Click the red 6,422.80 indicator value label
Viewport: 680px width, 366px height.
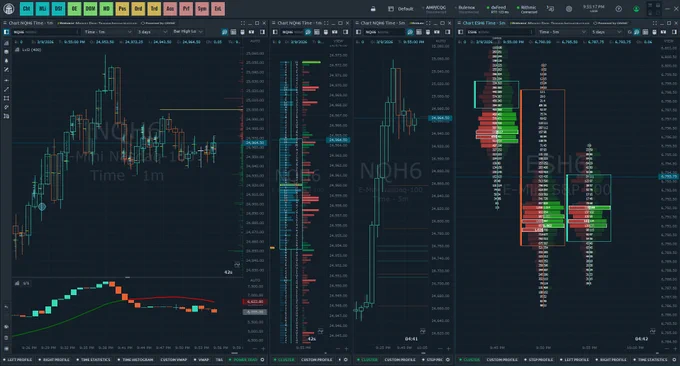tap(255, 302)
